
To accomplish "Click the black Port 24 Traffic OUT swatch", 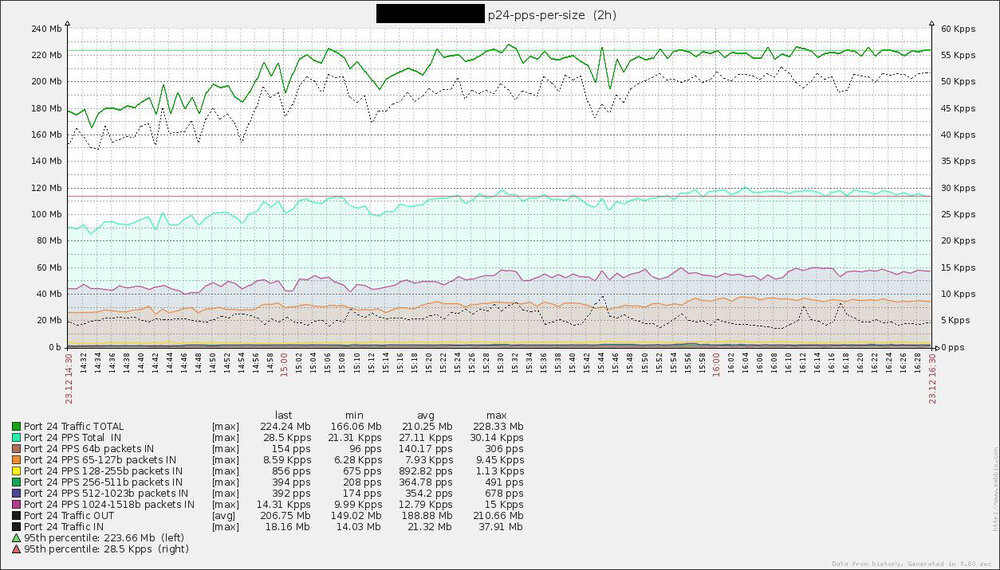I will (x=17, y=516).
